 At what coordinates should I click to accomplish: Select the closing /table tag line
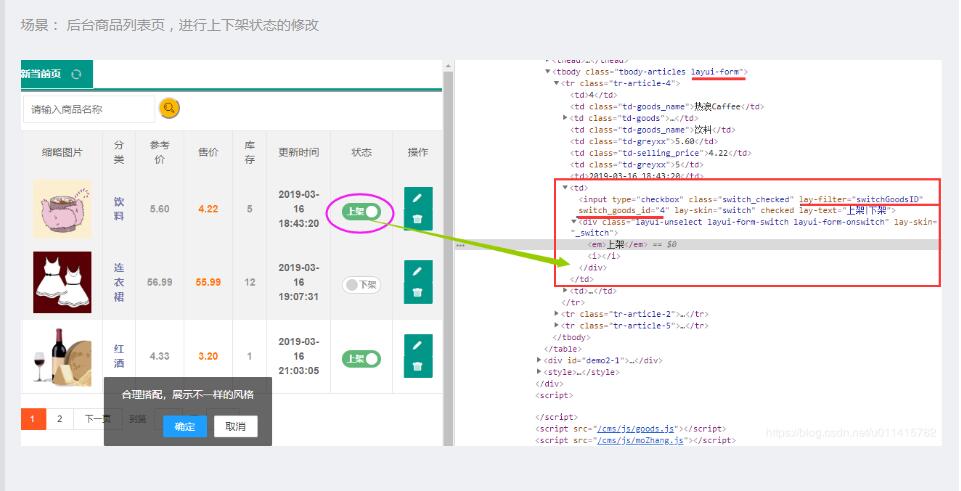562,349
